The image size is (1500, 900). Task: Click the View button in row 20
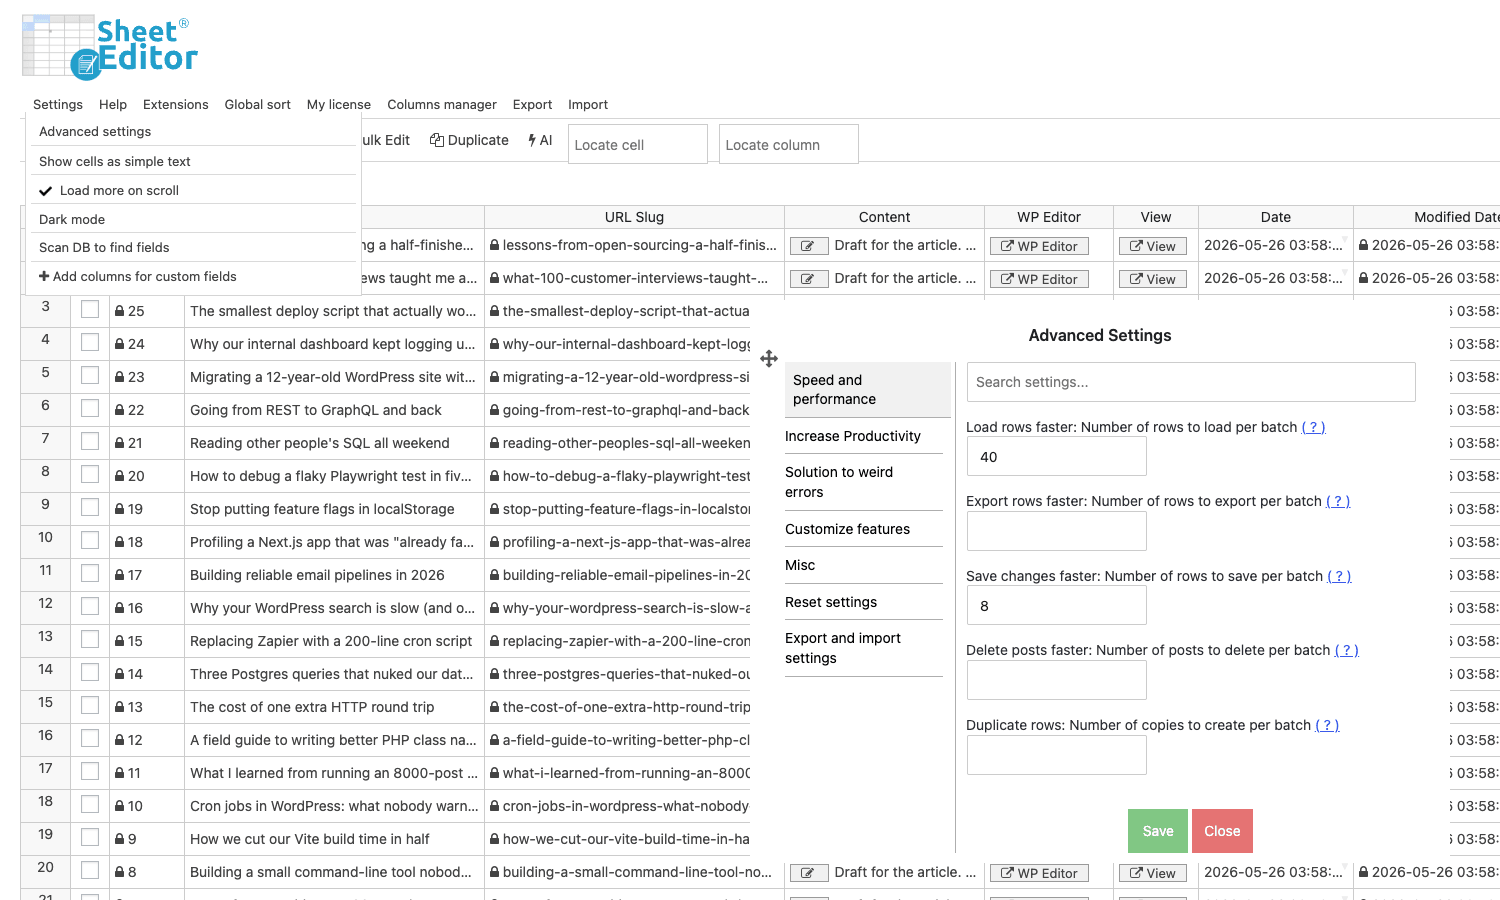pyautogui.click(x=1153, y=873)
